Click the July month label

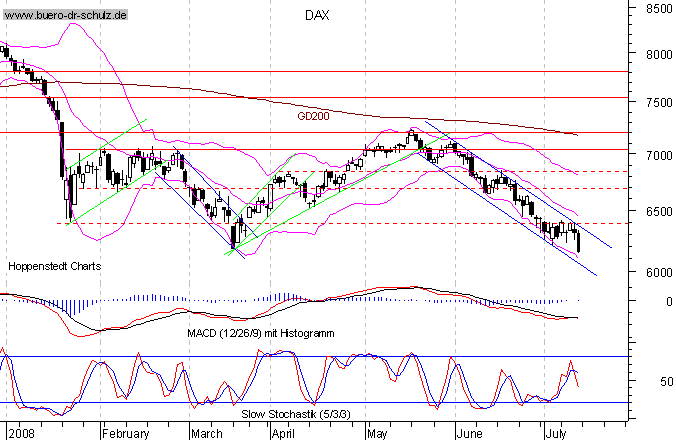(x=556, y=433)
